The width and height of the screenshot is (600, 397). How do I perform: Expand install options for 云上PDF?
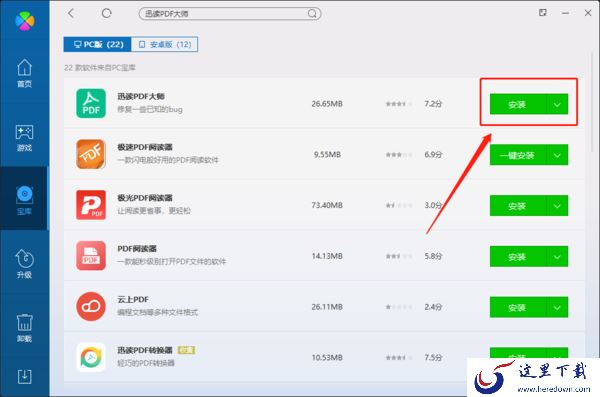click(557, 307)
